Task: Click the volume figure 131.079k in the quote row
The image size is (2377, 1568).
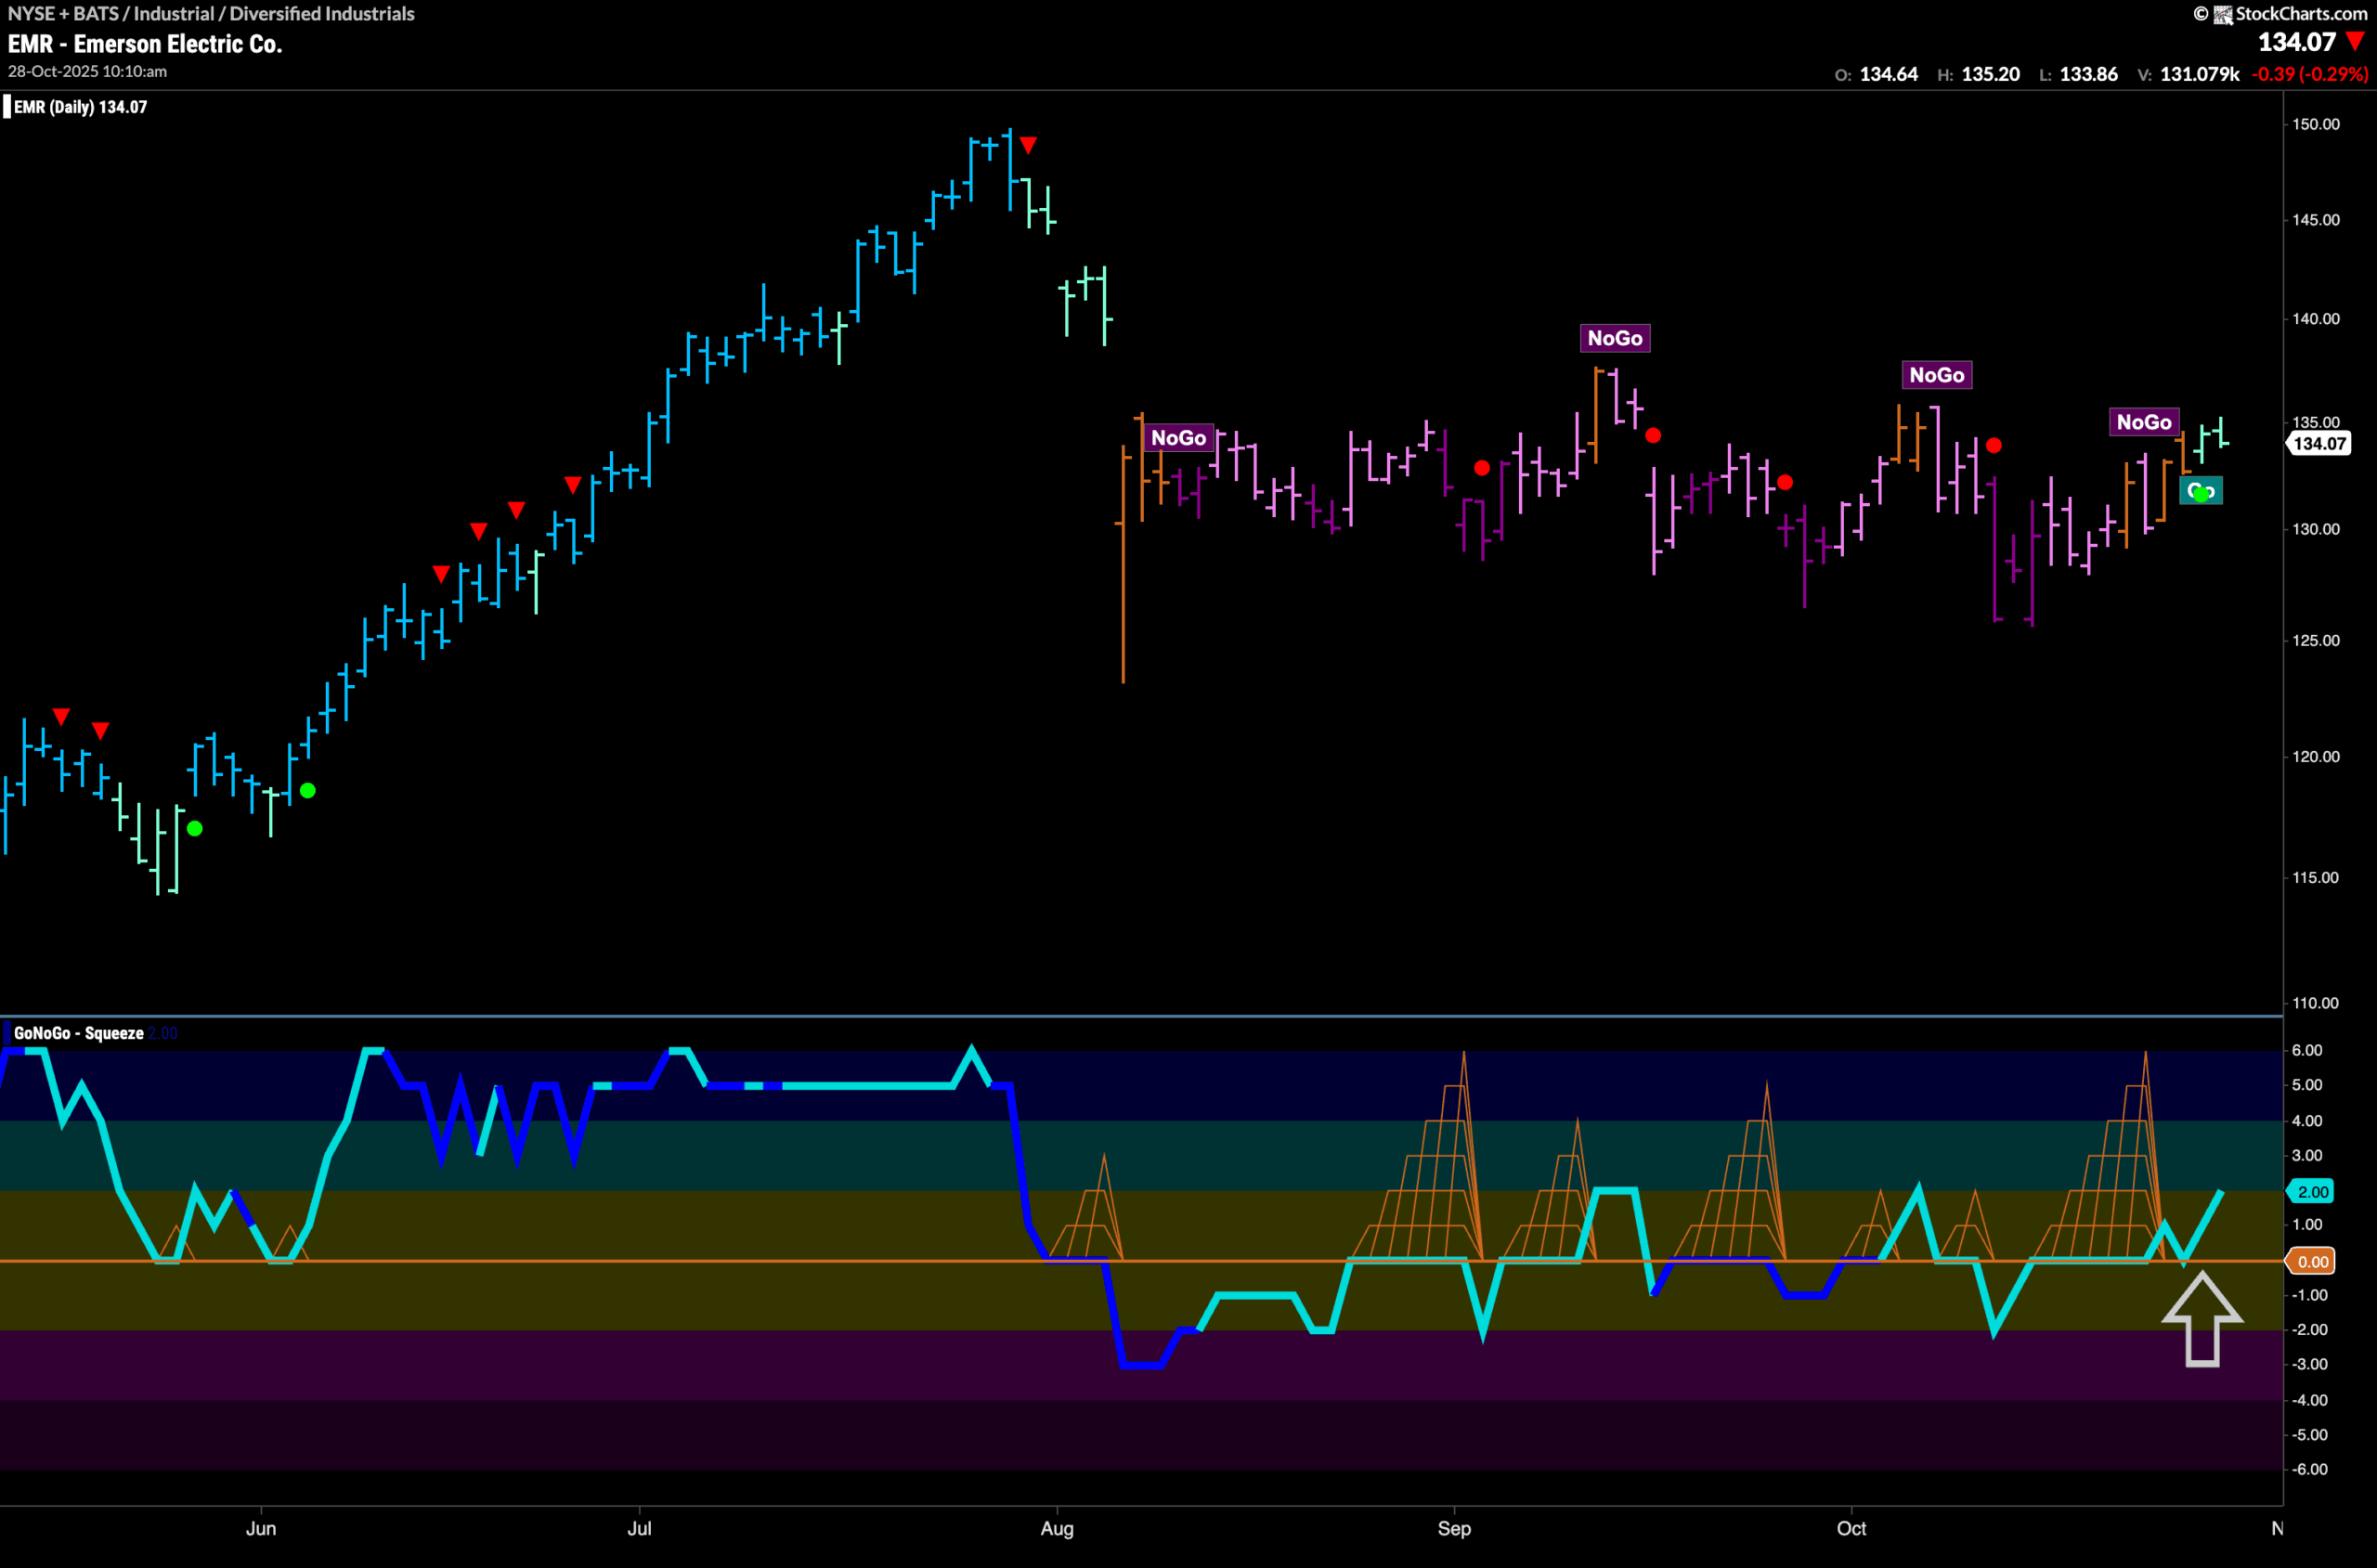Action: tap(2190, 73)
